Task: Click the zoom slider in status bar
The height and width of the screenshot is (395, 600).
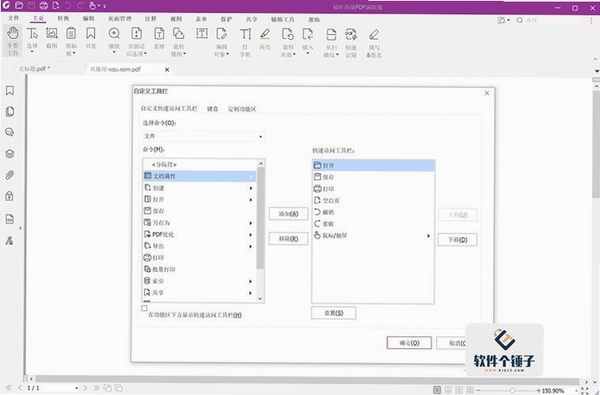Action: pyautogui.click(x=512, y=390)
